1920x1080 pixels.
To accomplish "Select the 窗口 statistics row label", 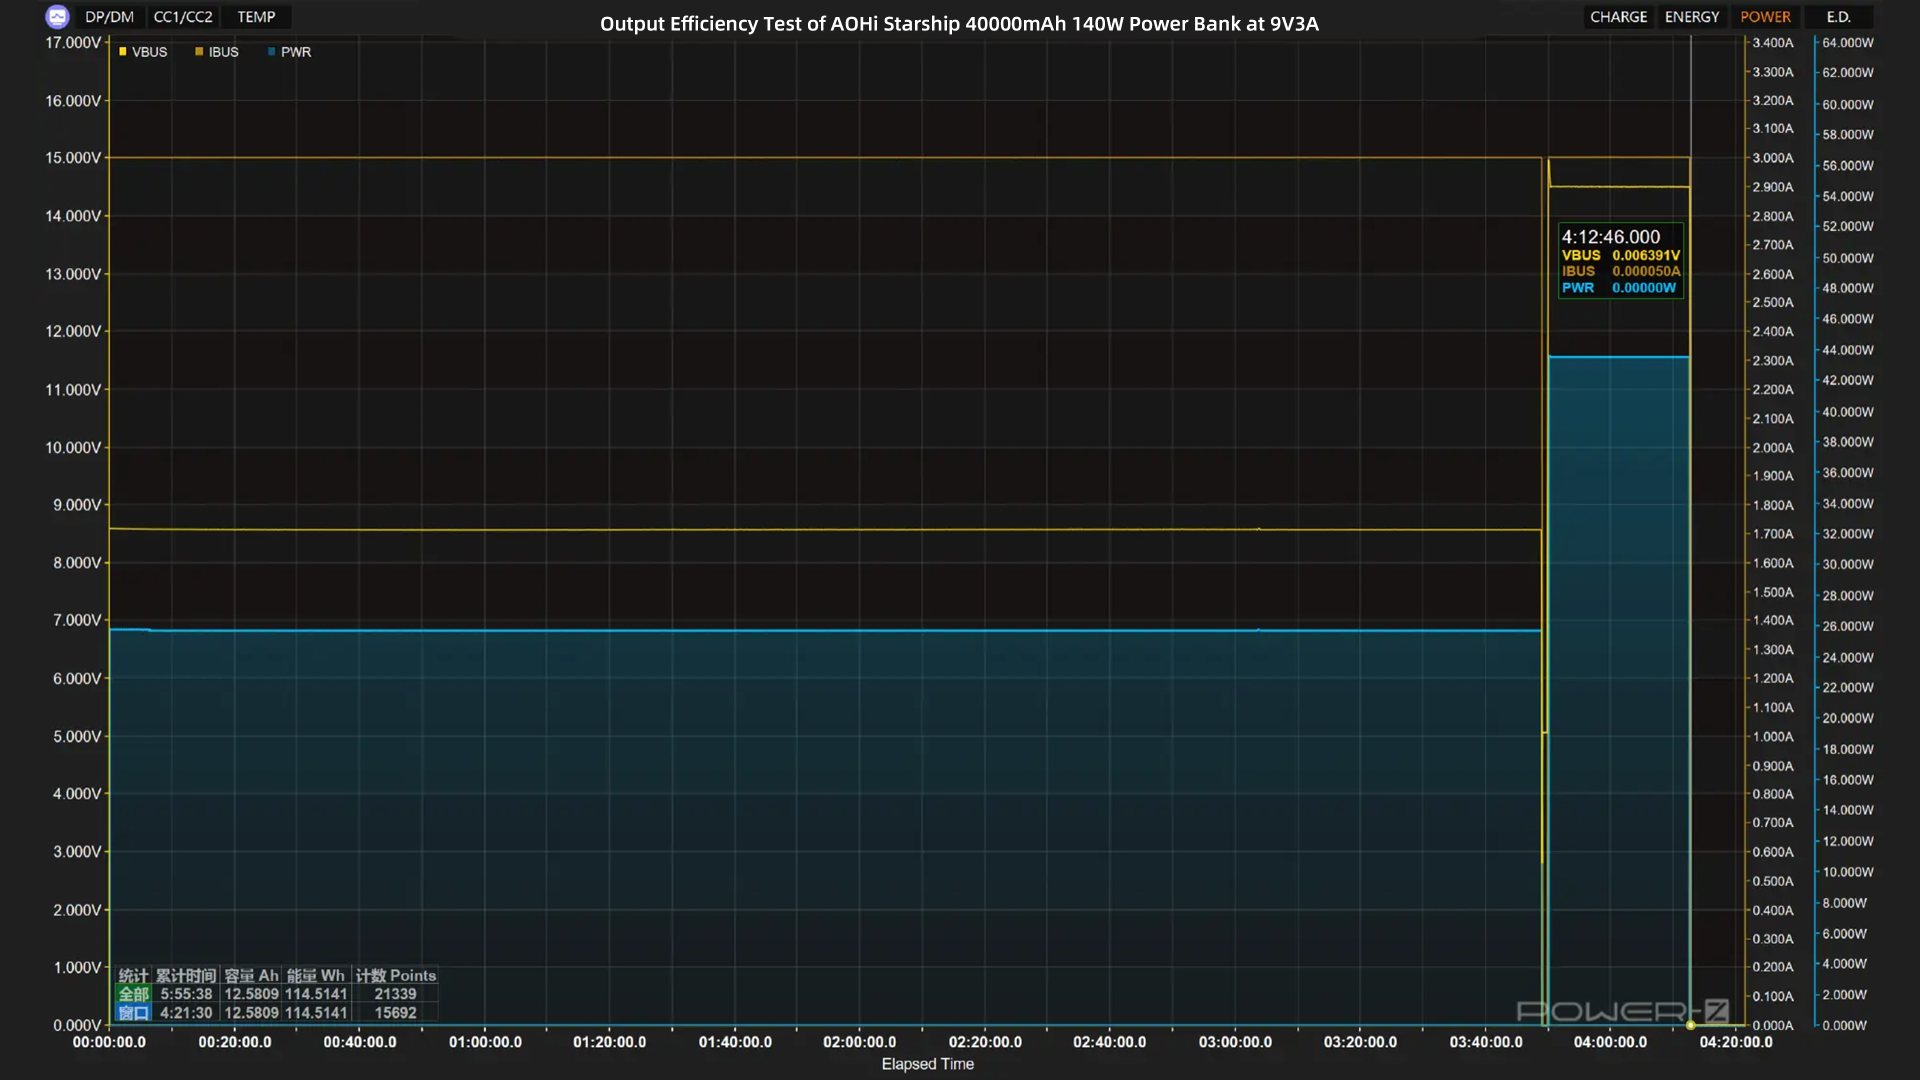I will point(133,1013).
